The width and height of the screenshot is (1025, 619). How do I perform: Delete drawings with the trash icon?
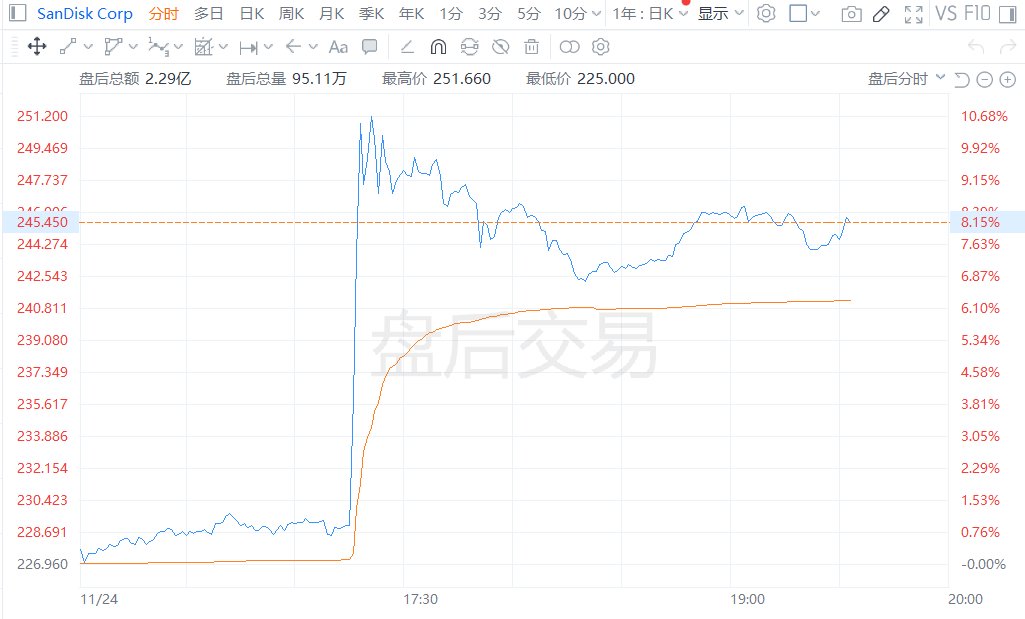coord(532,46)
